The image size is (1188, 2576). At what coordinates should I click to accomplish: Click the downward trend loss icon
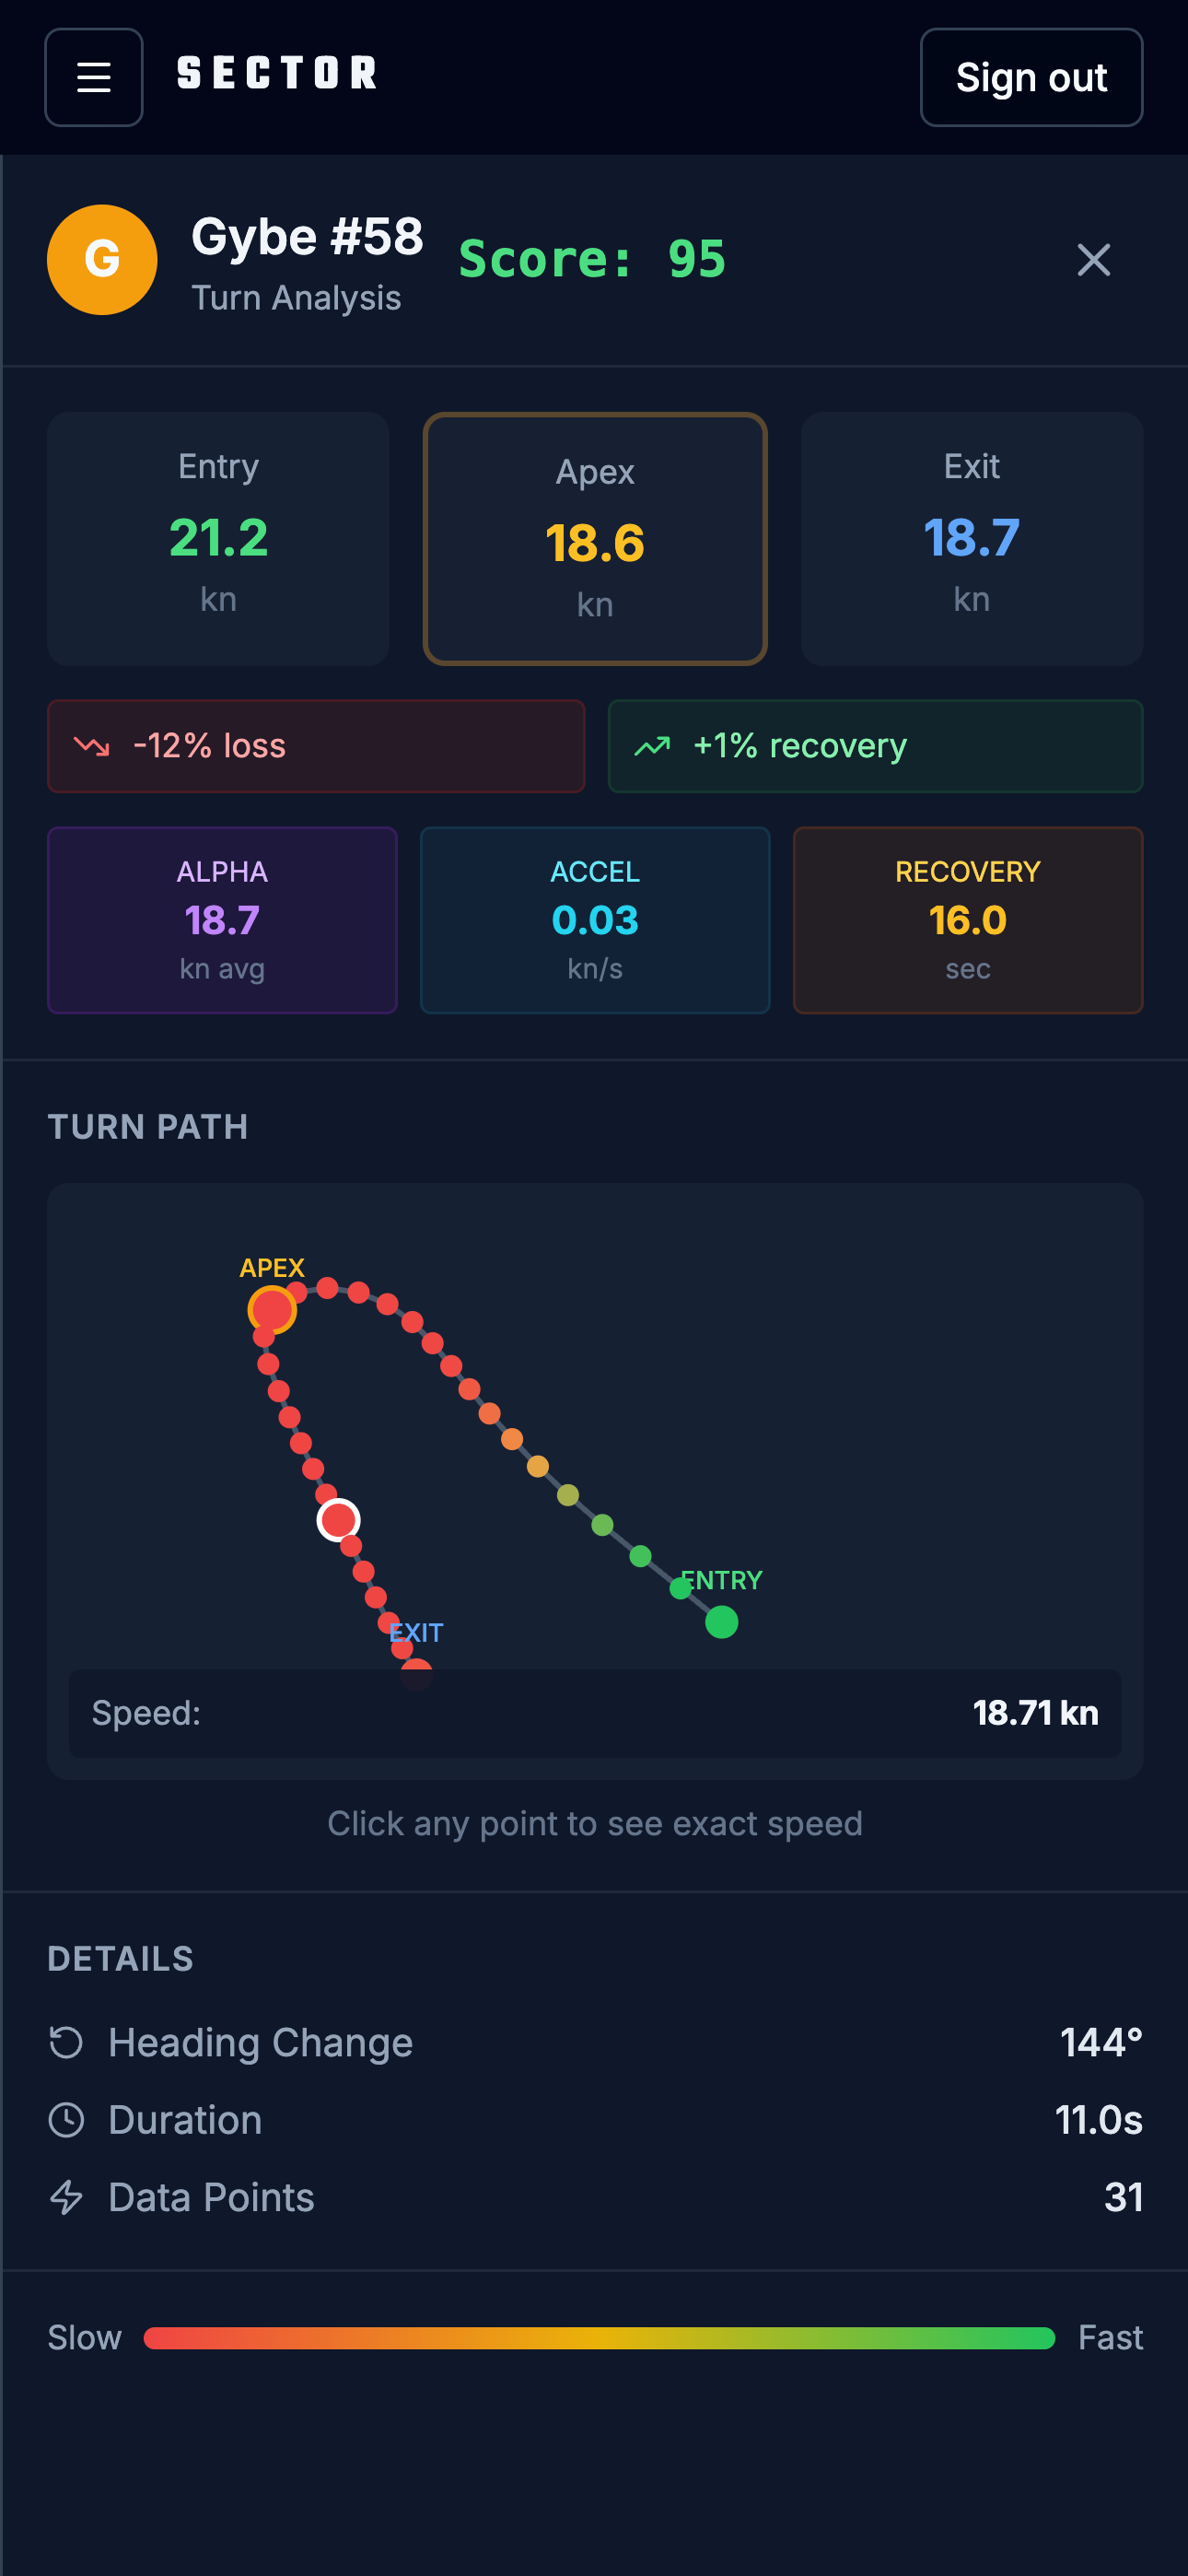[92, 746]
